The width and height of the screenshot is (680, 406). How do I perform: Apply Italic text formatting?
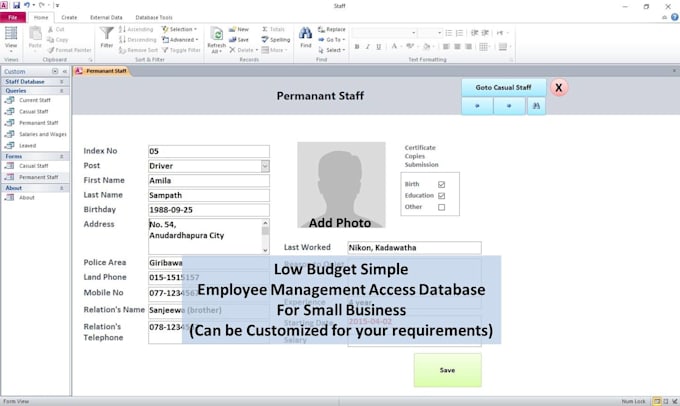point(367,46)
